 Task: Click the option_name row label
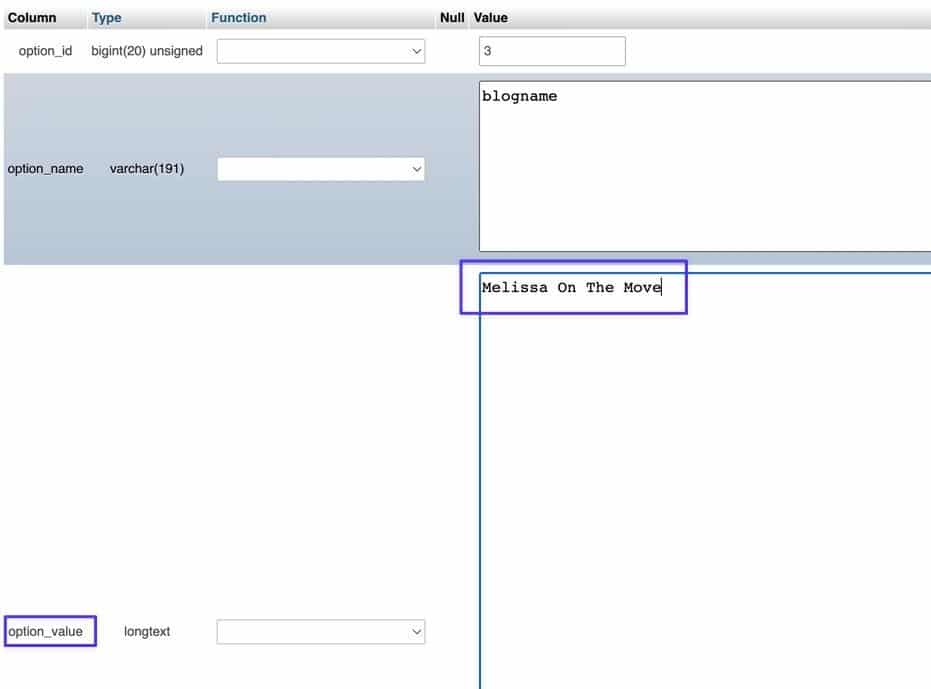click(x=45, y=168)
